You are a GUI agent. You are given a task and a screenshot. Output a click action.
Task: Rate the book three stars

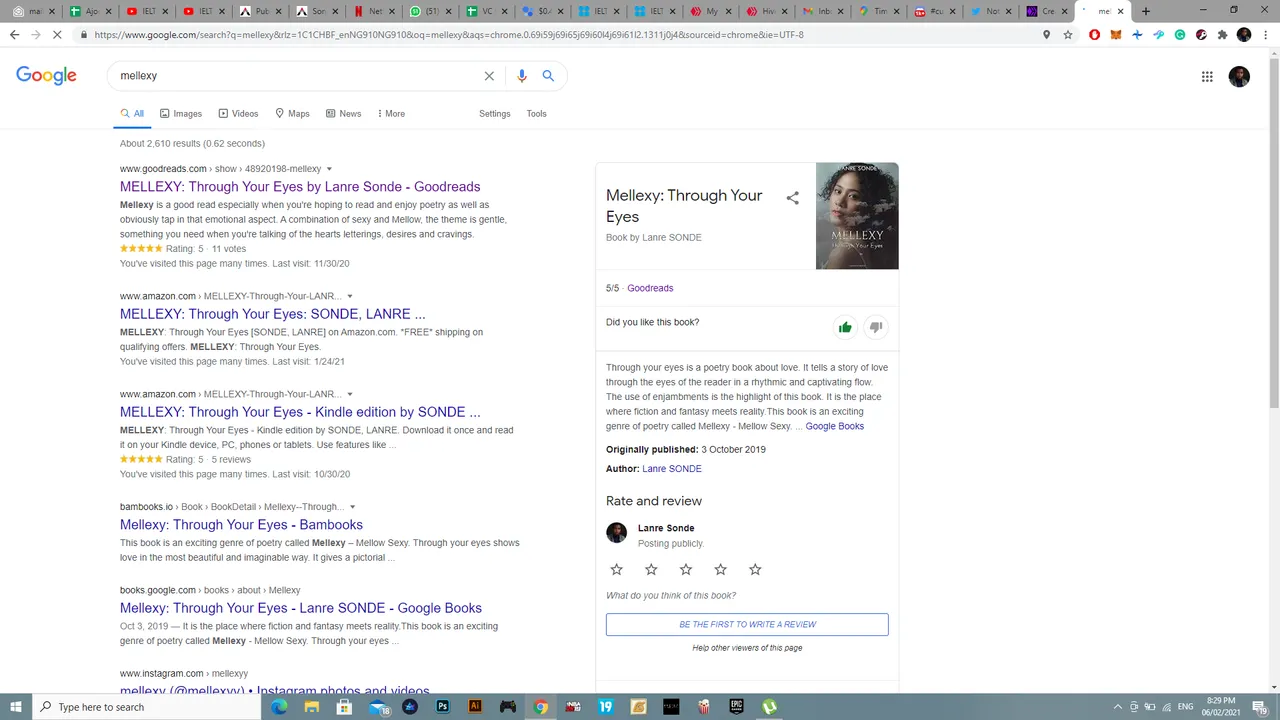(x=685, y=569)
